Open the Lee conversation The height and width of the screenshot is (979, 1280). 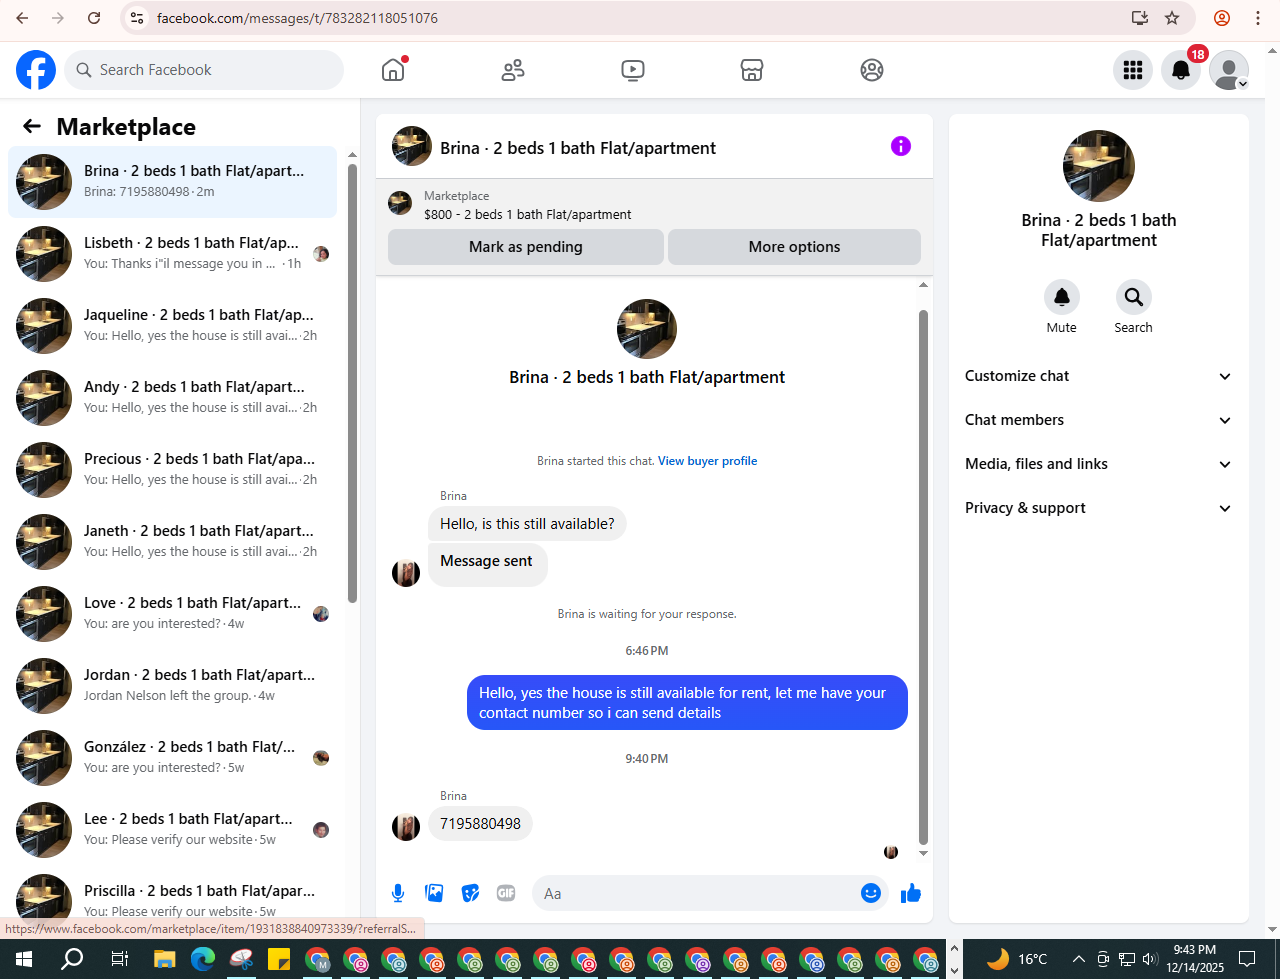tap(172, 830)
